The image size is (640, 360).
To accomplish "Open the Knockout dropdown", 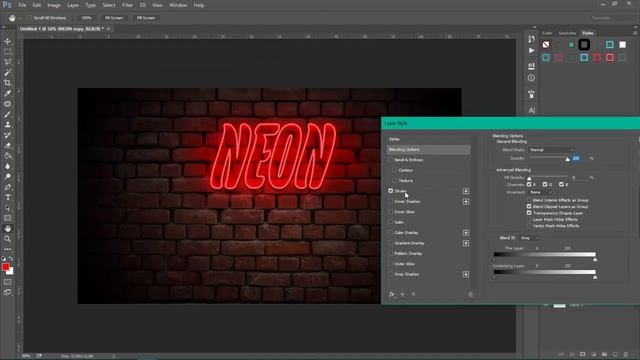I will (540, 192).
